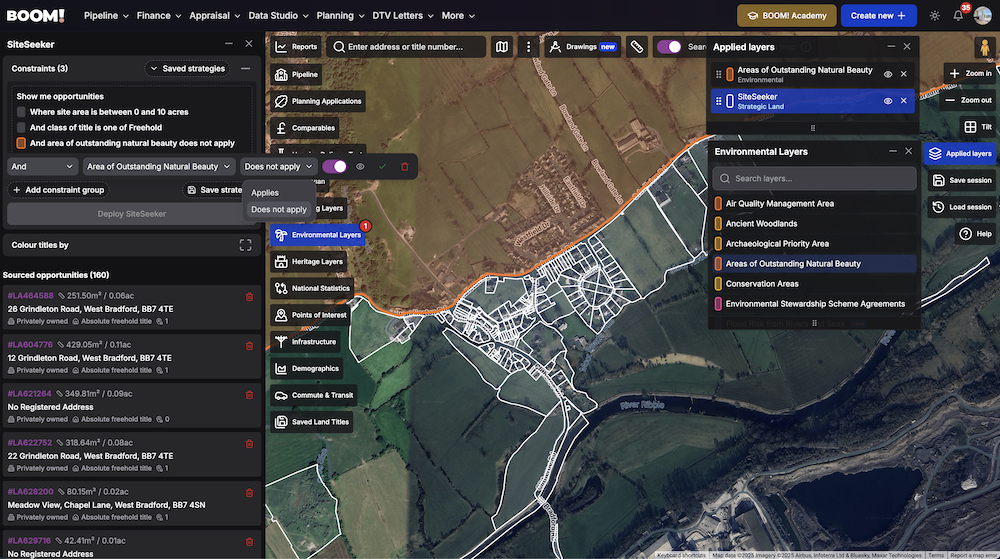
Task: Open Commute & Transit layers
Action: (x=314, y=395)
